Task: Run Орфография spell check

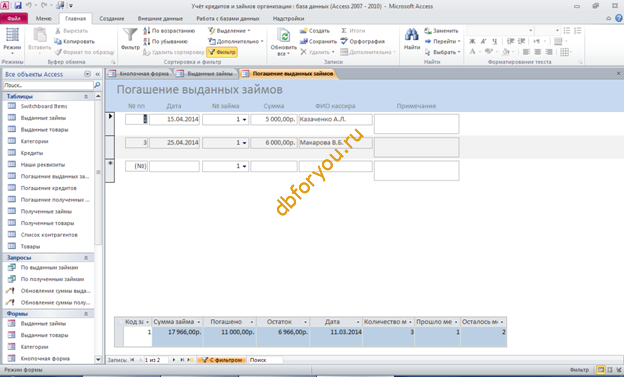Action: coord(363,41)
